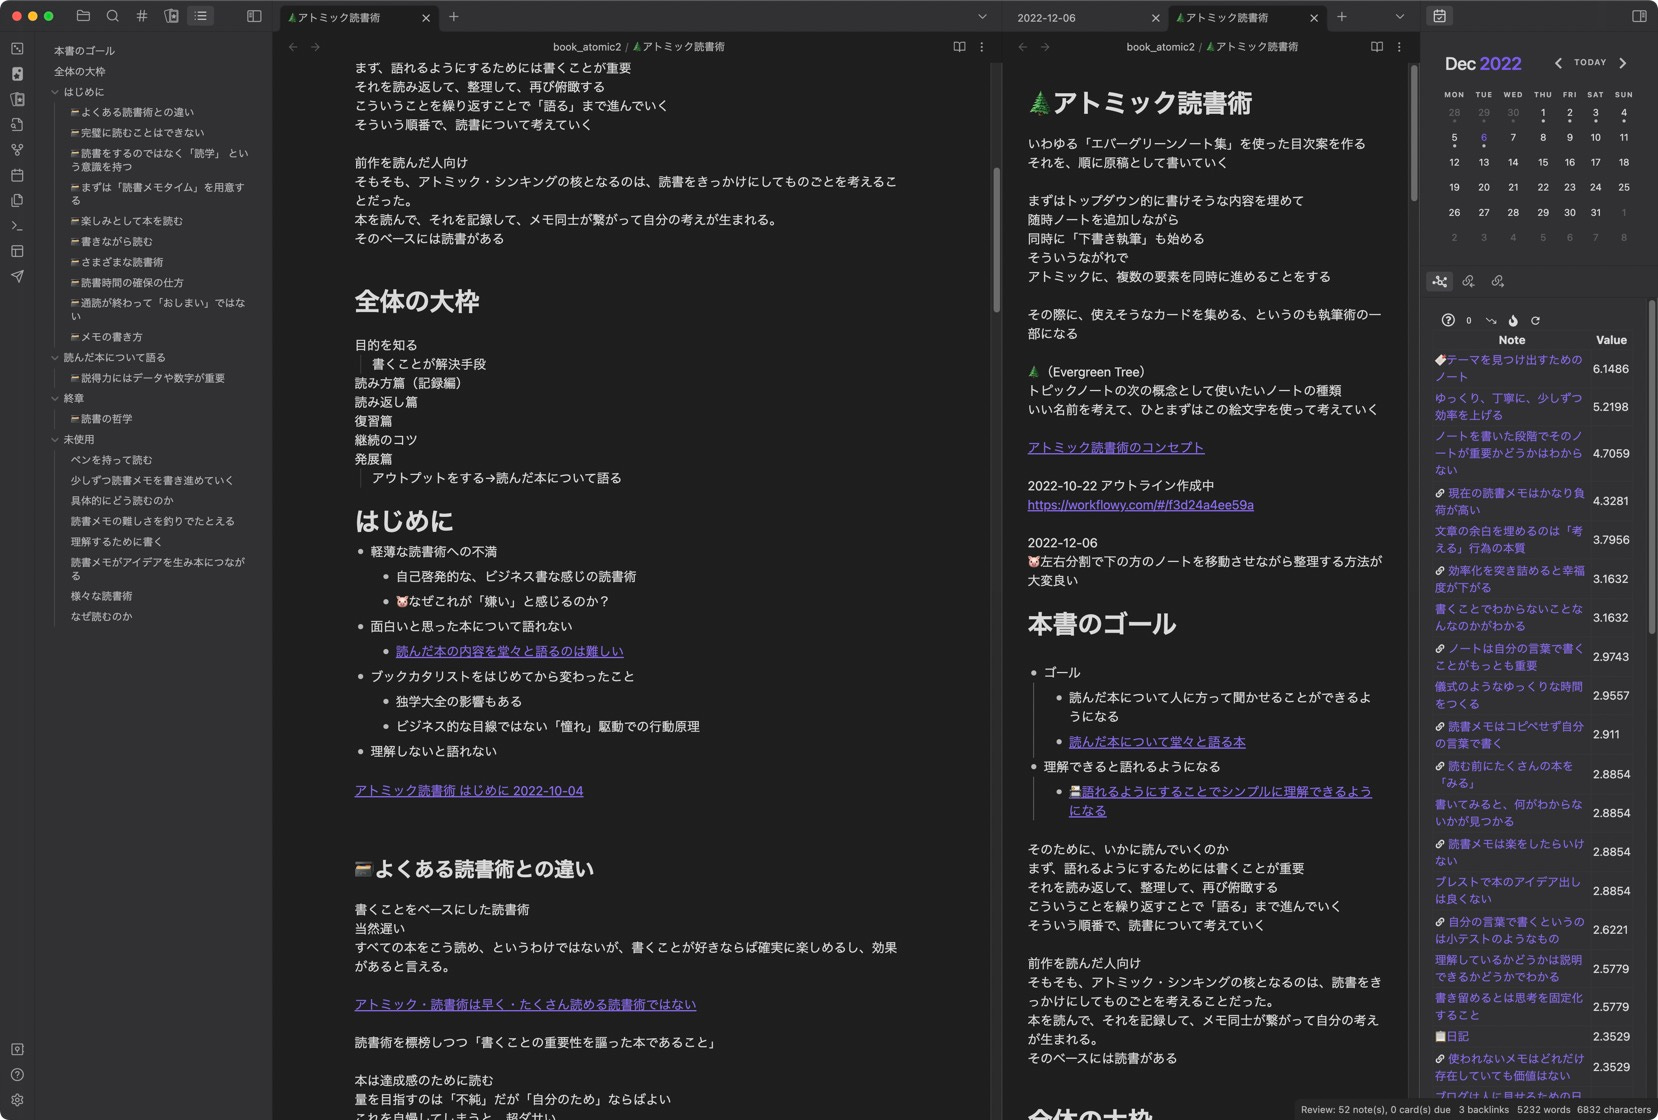Viewport: 1658px width, 1120px height.
Task: Click the analysis panel scrollbar
Action: 1651,466
